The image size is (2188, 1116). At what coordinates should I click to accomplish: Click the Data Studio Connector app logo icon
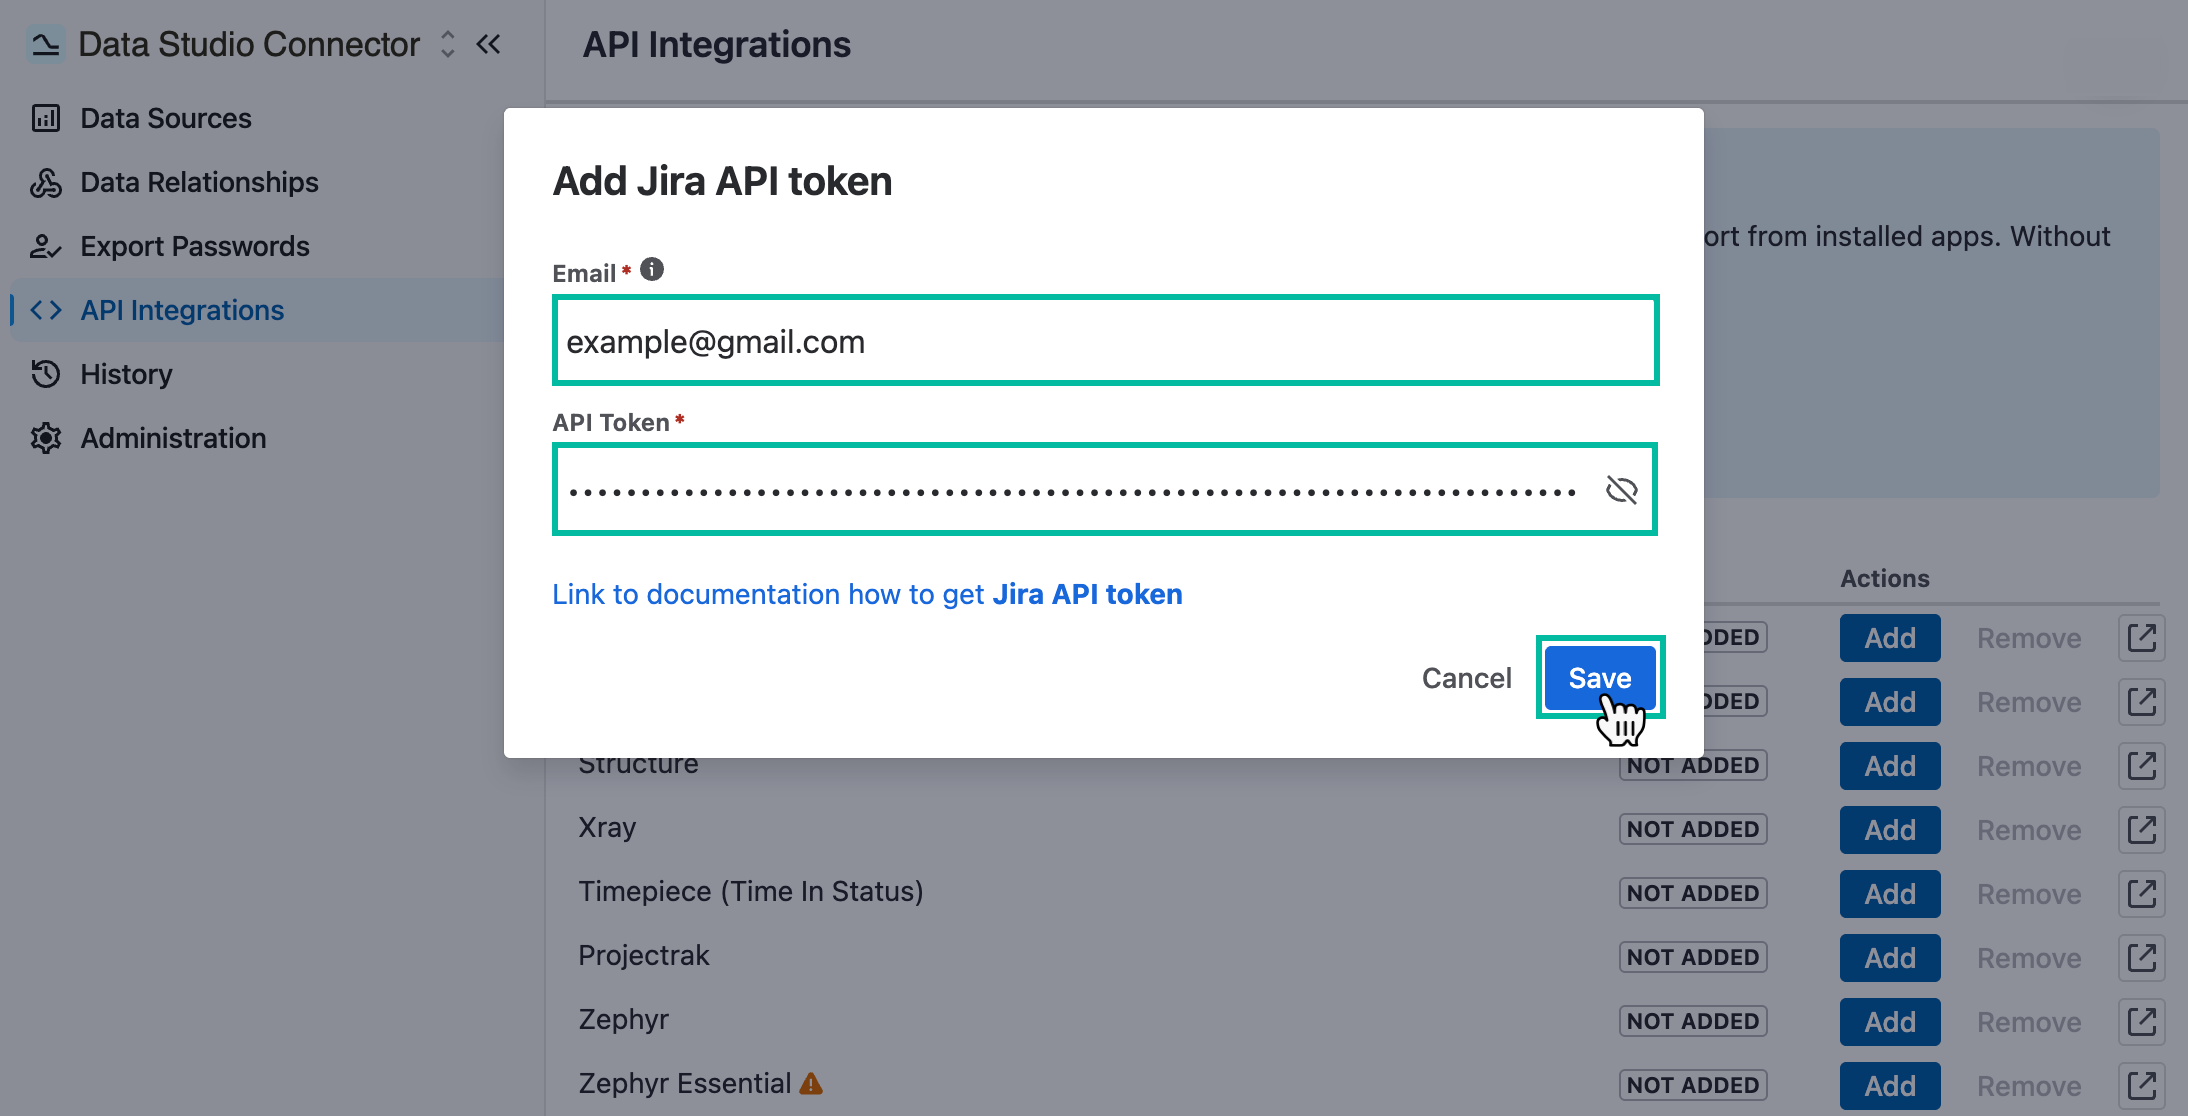[x=45, y=44]
